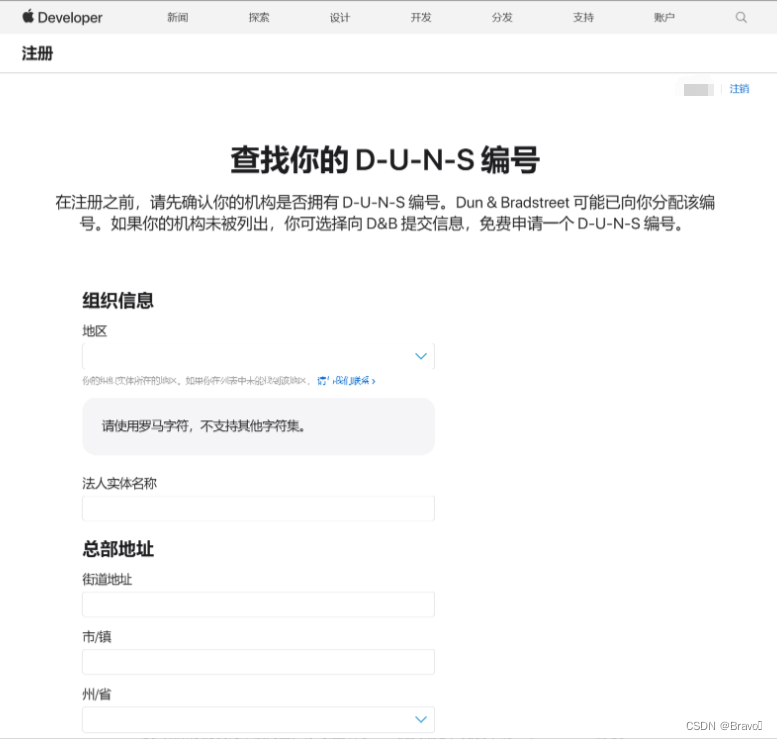777x740 pixels.
Task: Focus the 市/镇 input field
Action: pyautogui.click(x=258, y=662)
